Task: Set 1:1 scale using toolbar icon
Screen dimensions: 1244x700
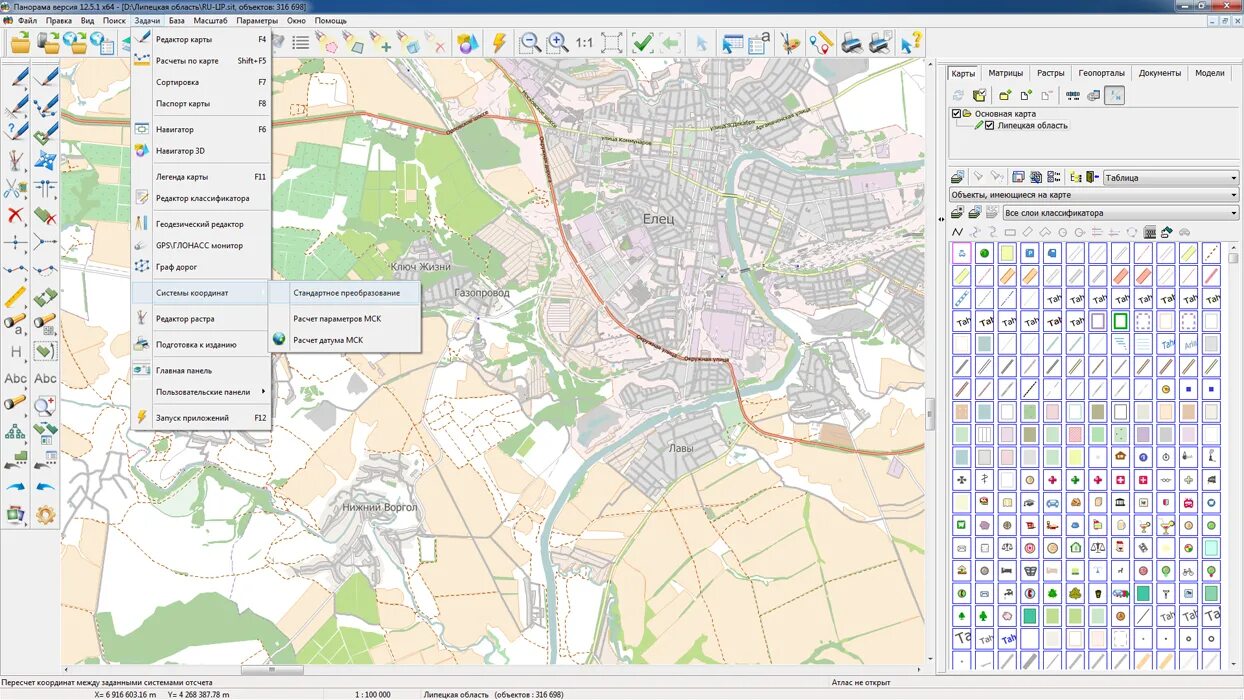Action: [x=585, y=43]
